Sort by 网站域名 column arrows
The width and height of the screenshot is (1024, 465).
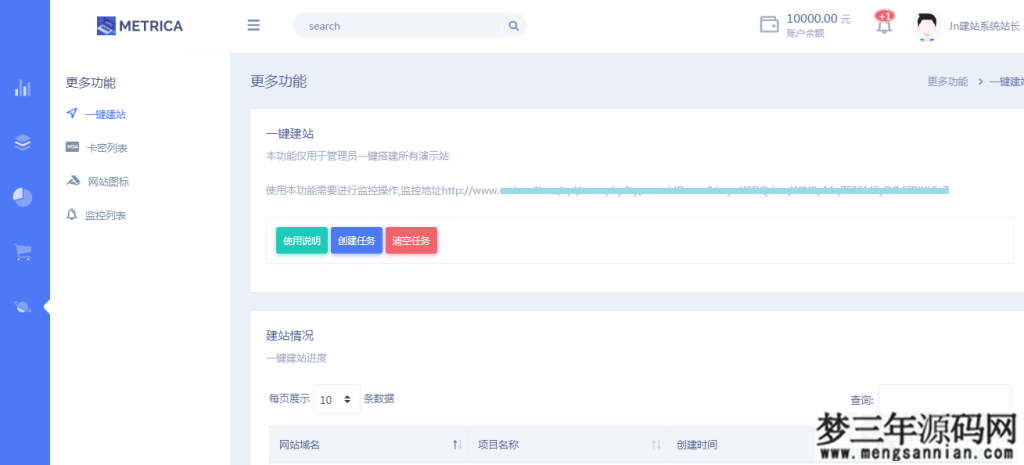pyautogui.click(x=457, y=445)
